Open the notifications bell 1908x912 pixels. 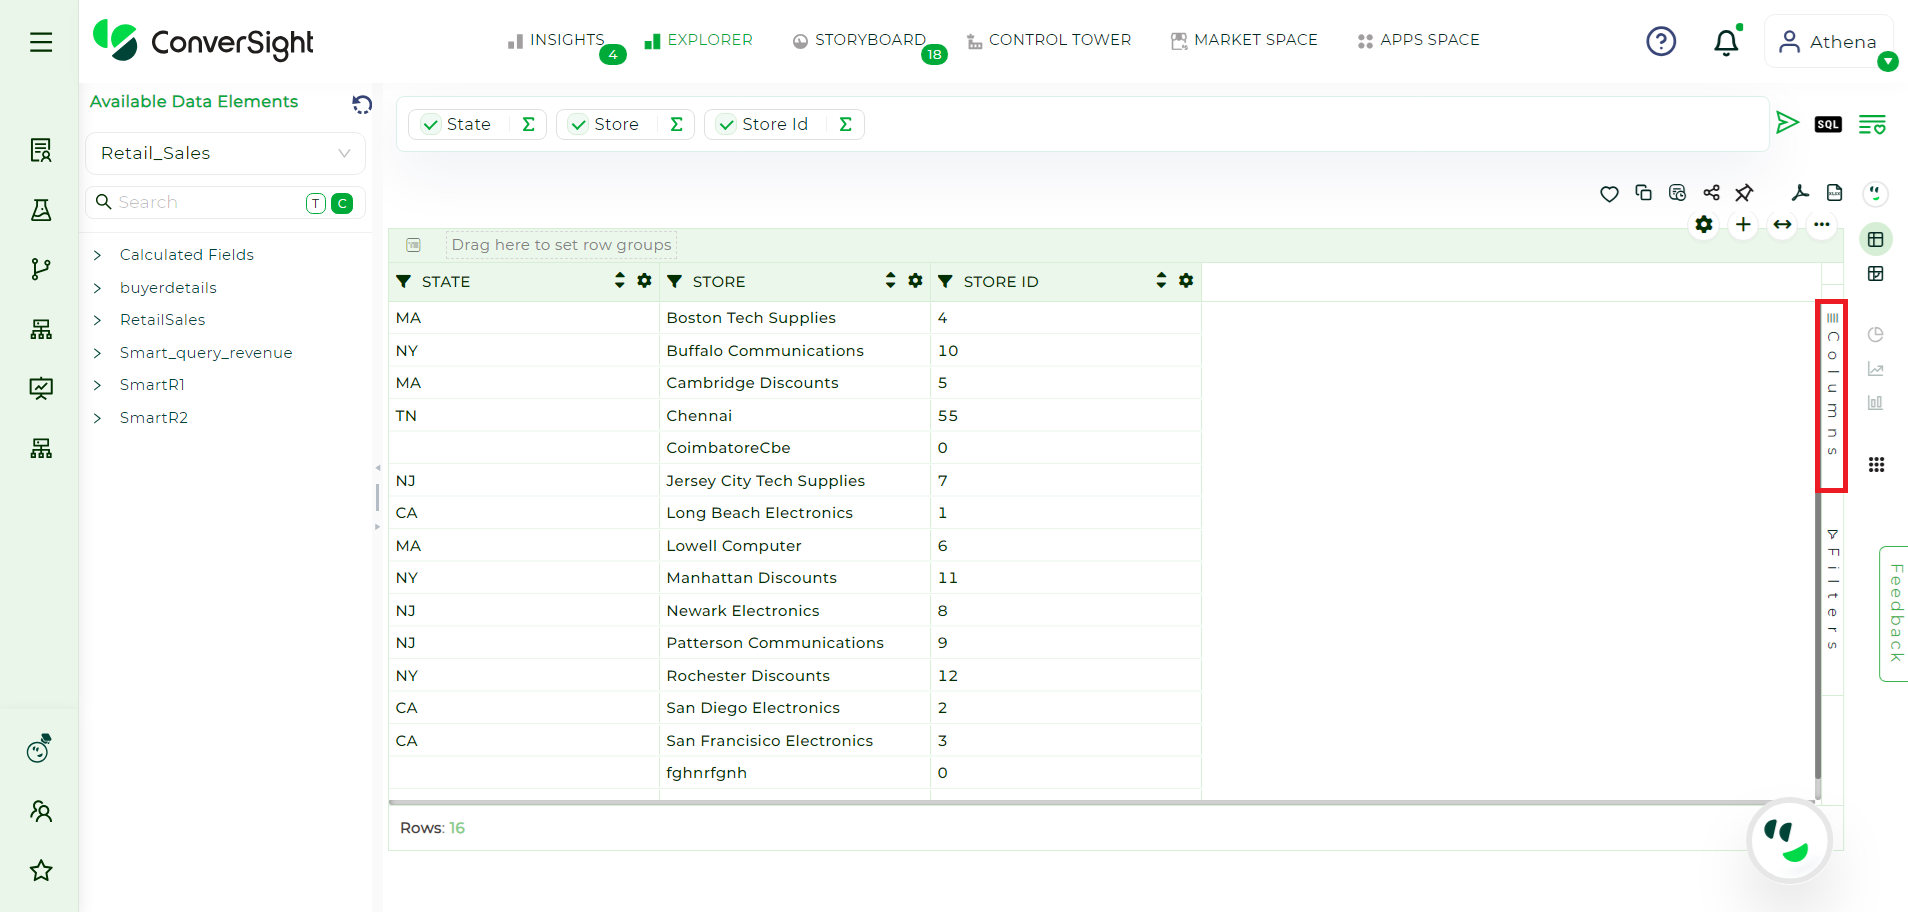coord(1726,42)
